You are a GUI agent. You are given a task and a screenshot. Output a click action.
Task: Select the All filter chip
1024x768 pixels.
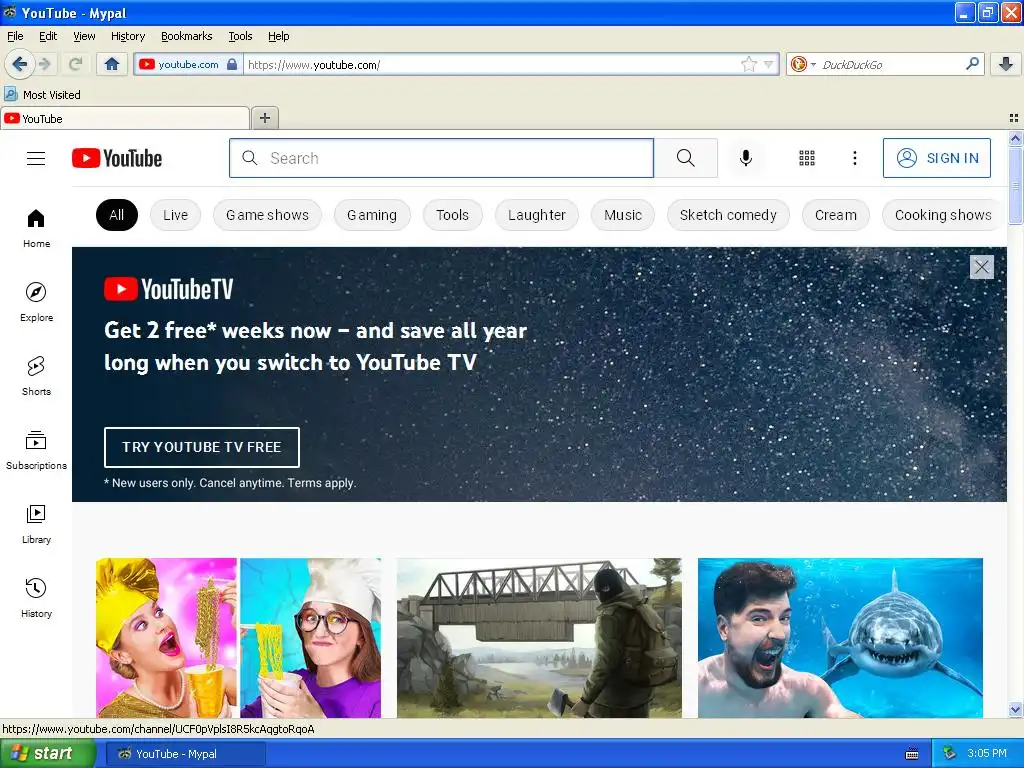pyautogui.click(x=116, y=215)
